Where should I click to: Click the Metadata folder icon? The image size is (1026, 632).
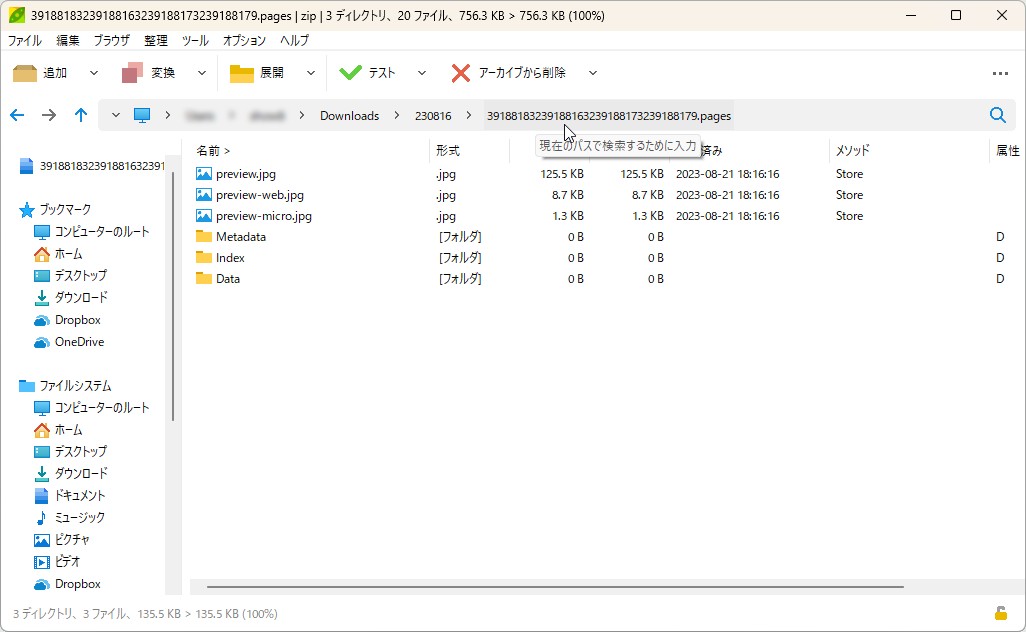coord(203,236)
